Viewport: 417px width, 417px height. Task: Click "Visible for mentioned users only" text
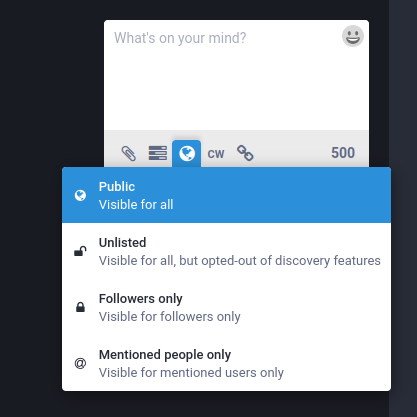[x=191, y=373]
